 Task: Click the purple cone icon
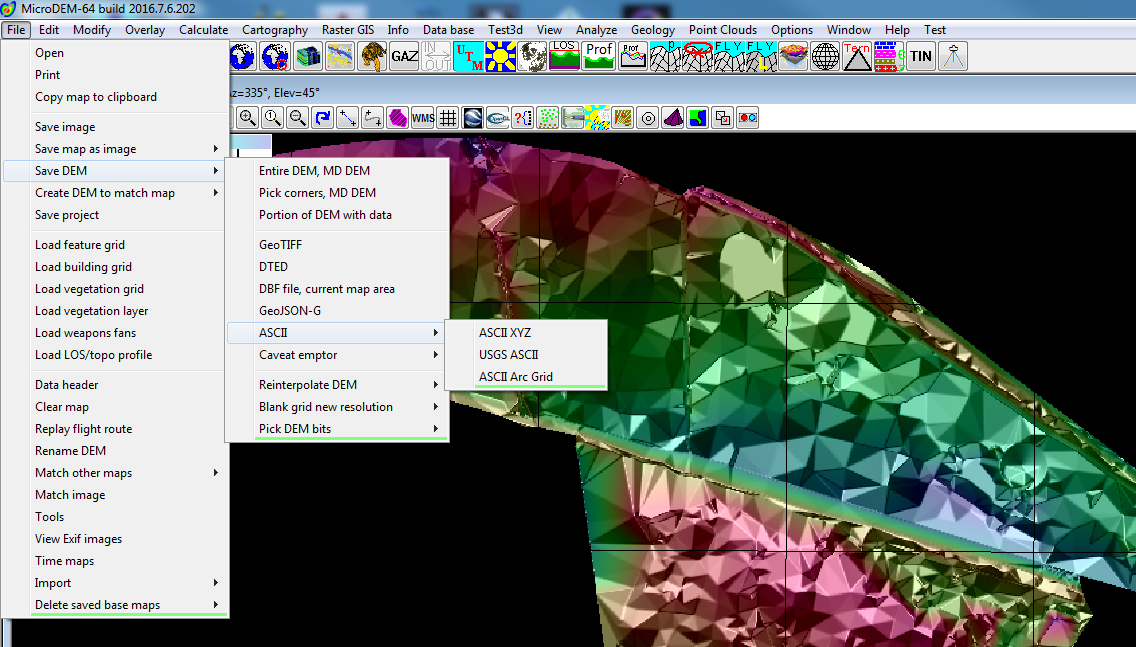coord(673,117)
